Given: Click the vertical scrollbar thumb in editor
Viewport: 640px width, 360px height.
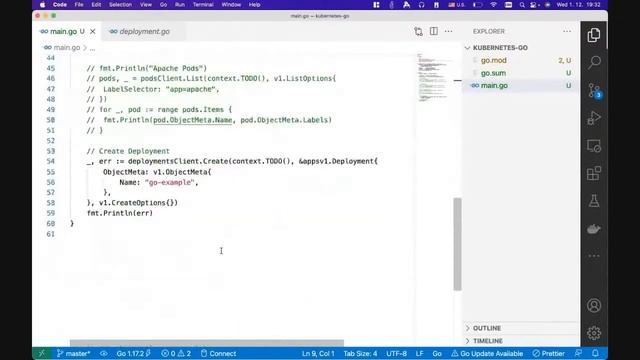Looking at the screenshot, I should pos(458,244).
